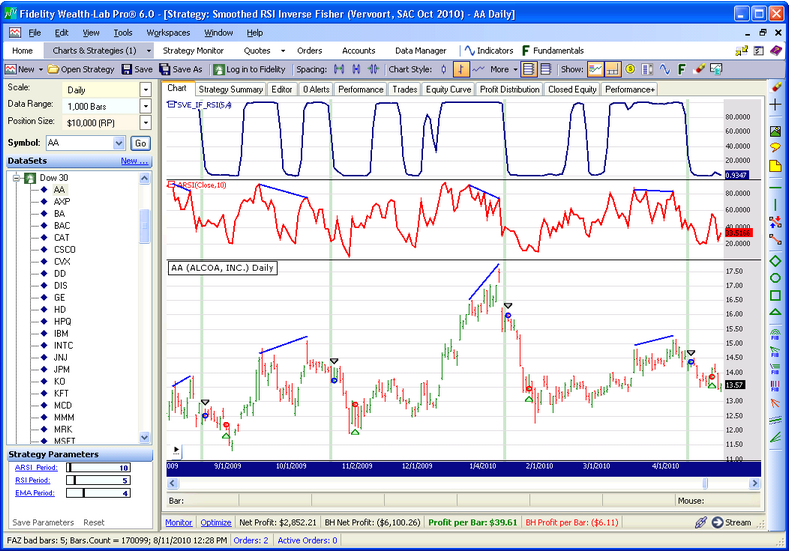Viewport: 789px width, 551px height.
Task: Toggle the SVE_IF_RSI pane collapse box
Action: point(171,104)
